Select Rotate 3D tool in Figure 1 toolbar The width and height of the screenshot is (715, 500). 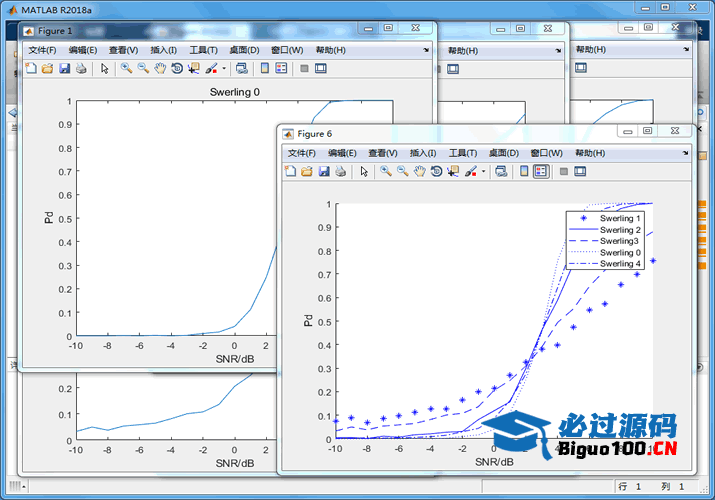[x=177, y=68]
